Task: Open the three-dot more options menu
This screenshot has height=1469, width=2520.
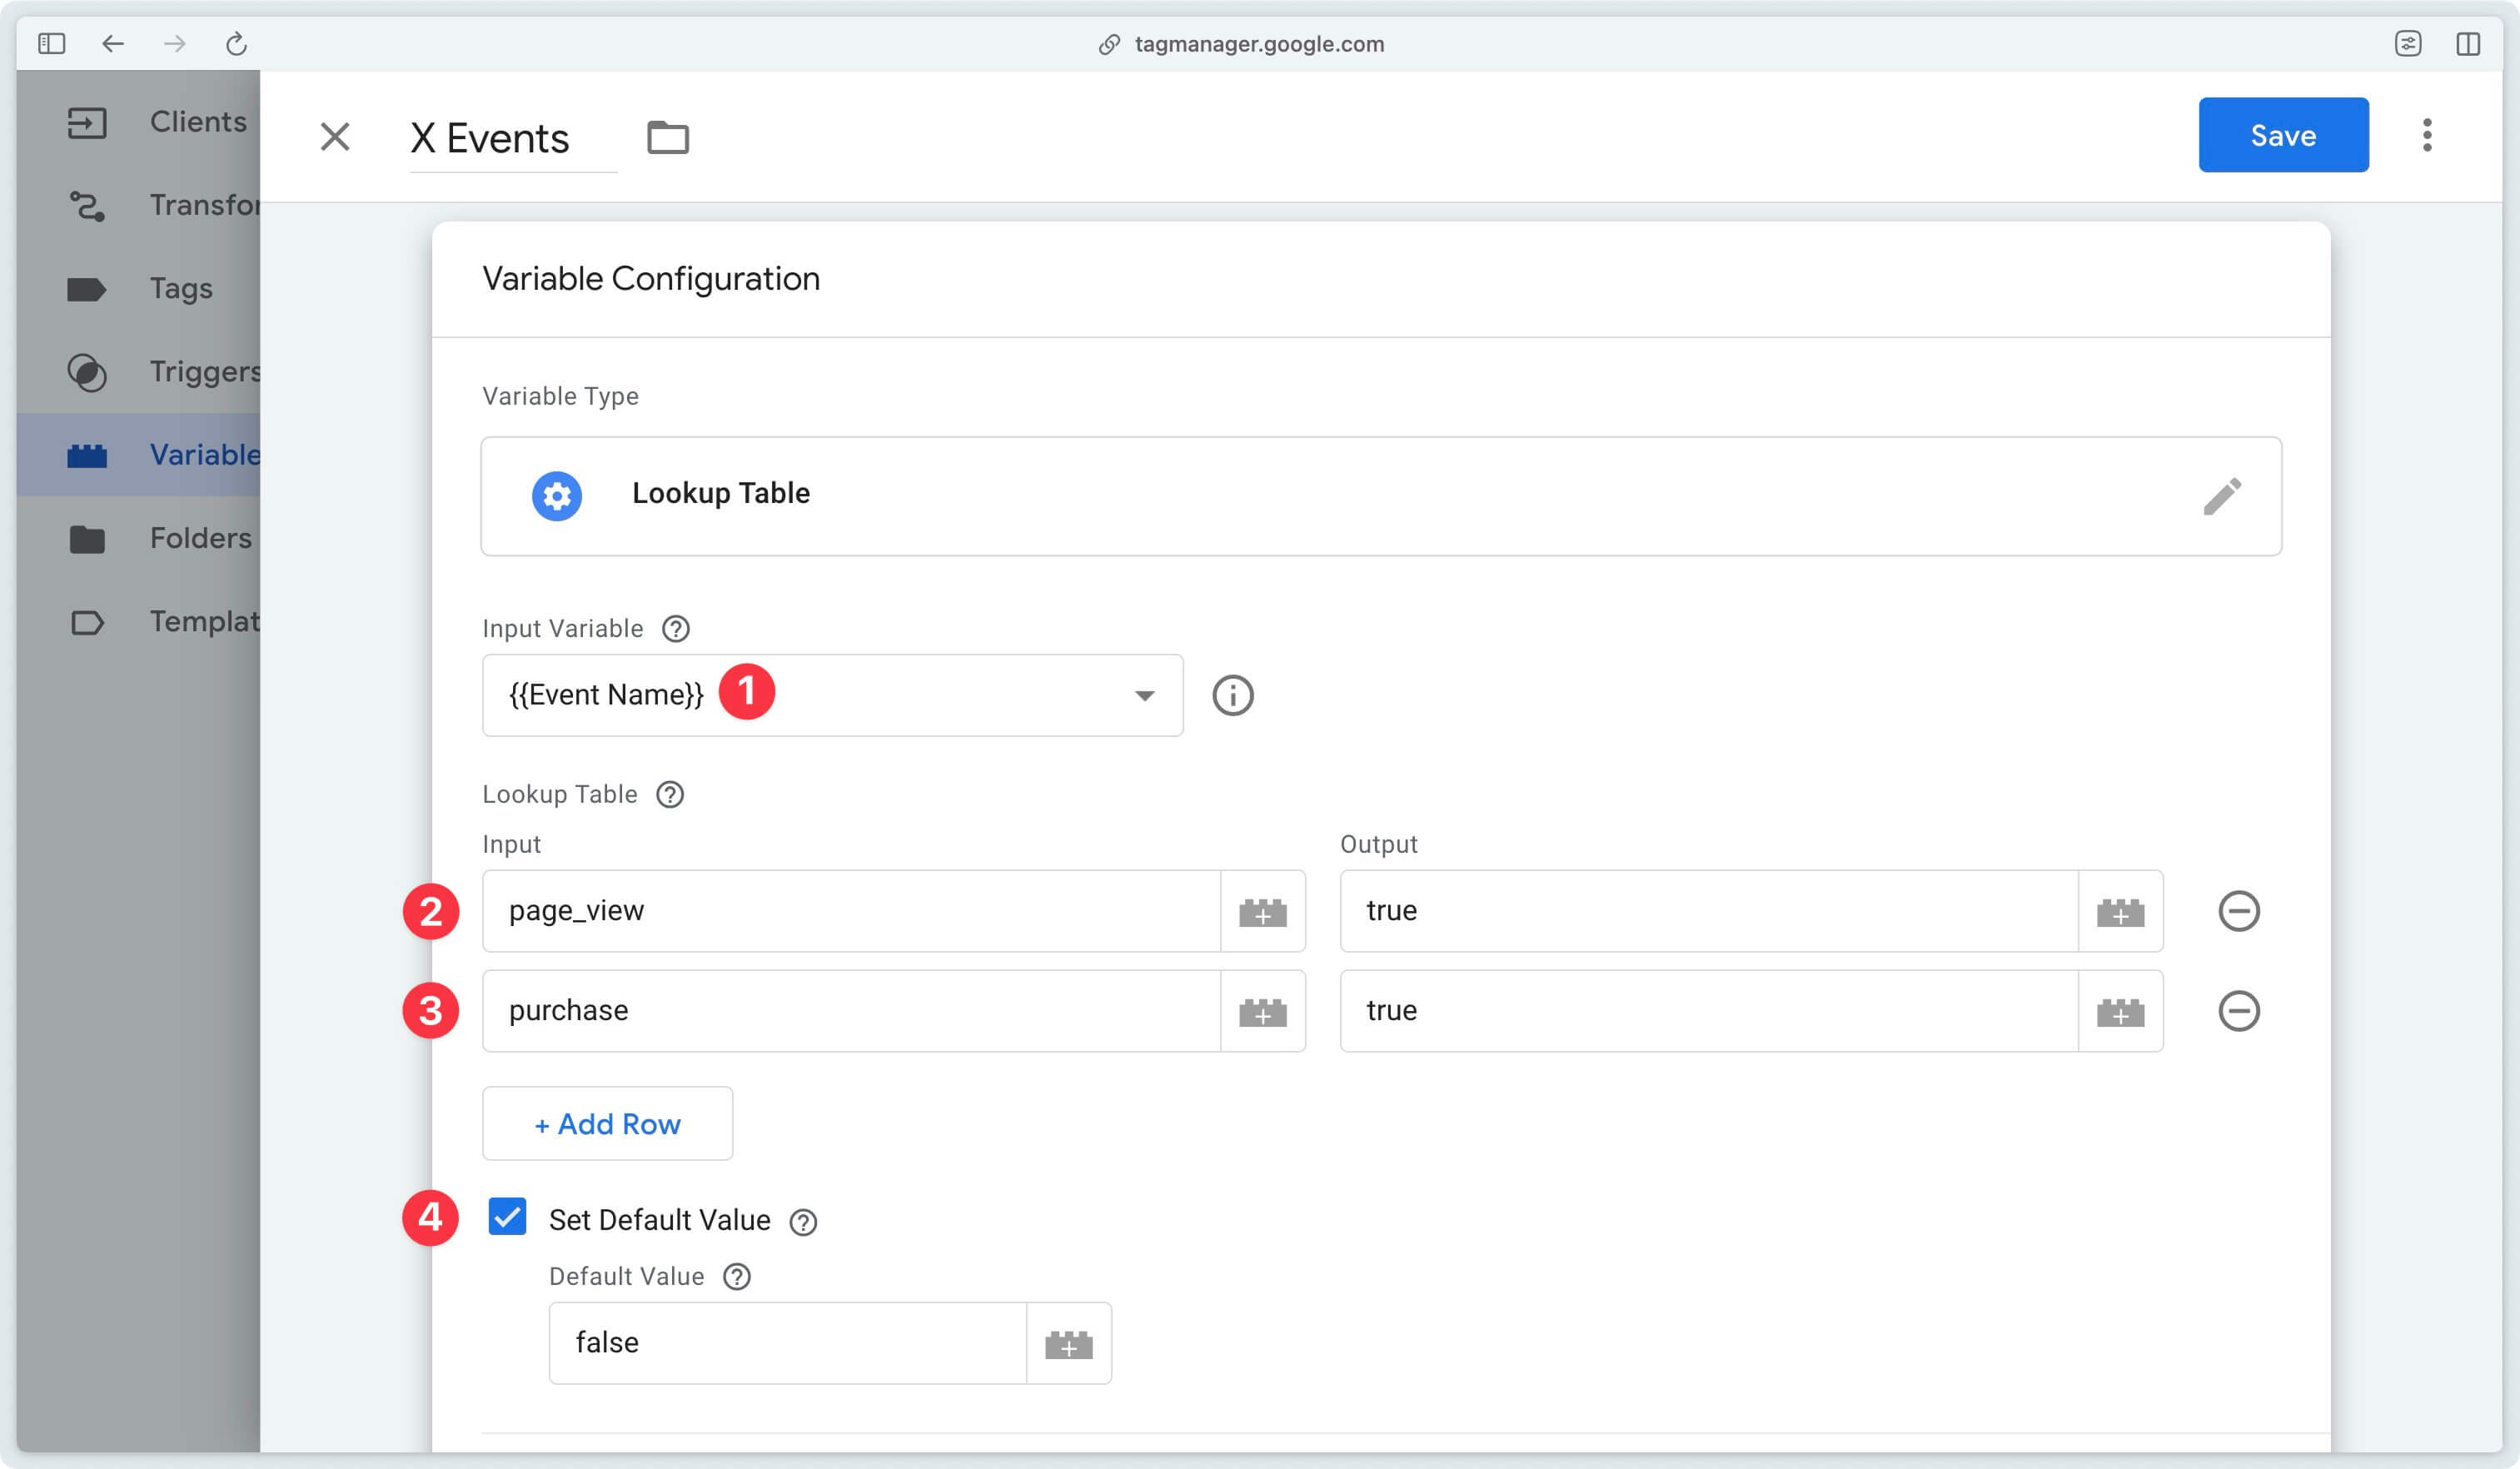Action: click(2427, 135)
